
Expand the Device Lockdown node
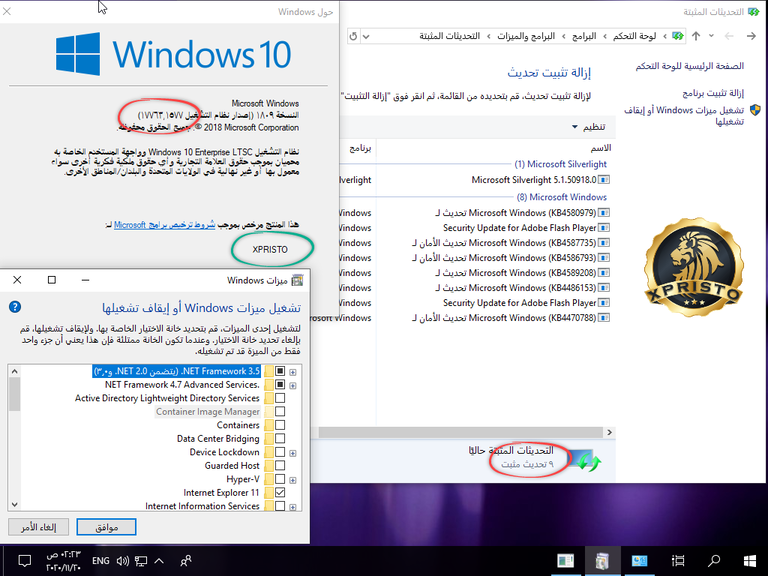(293, 453)
